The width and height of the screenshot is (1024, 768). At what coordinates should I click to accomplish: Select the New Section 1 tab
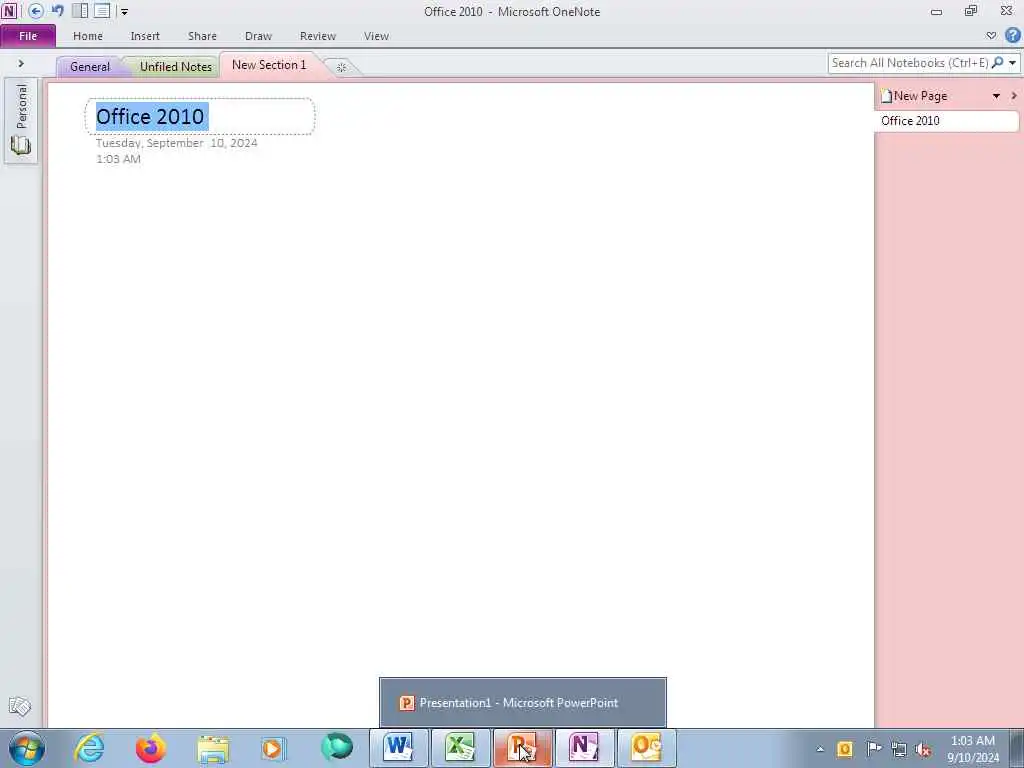269,65
